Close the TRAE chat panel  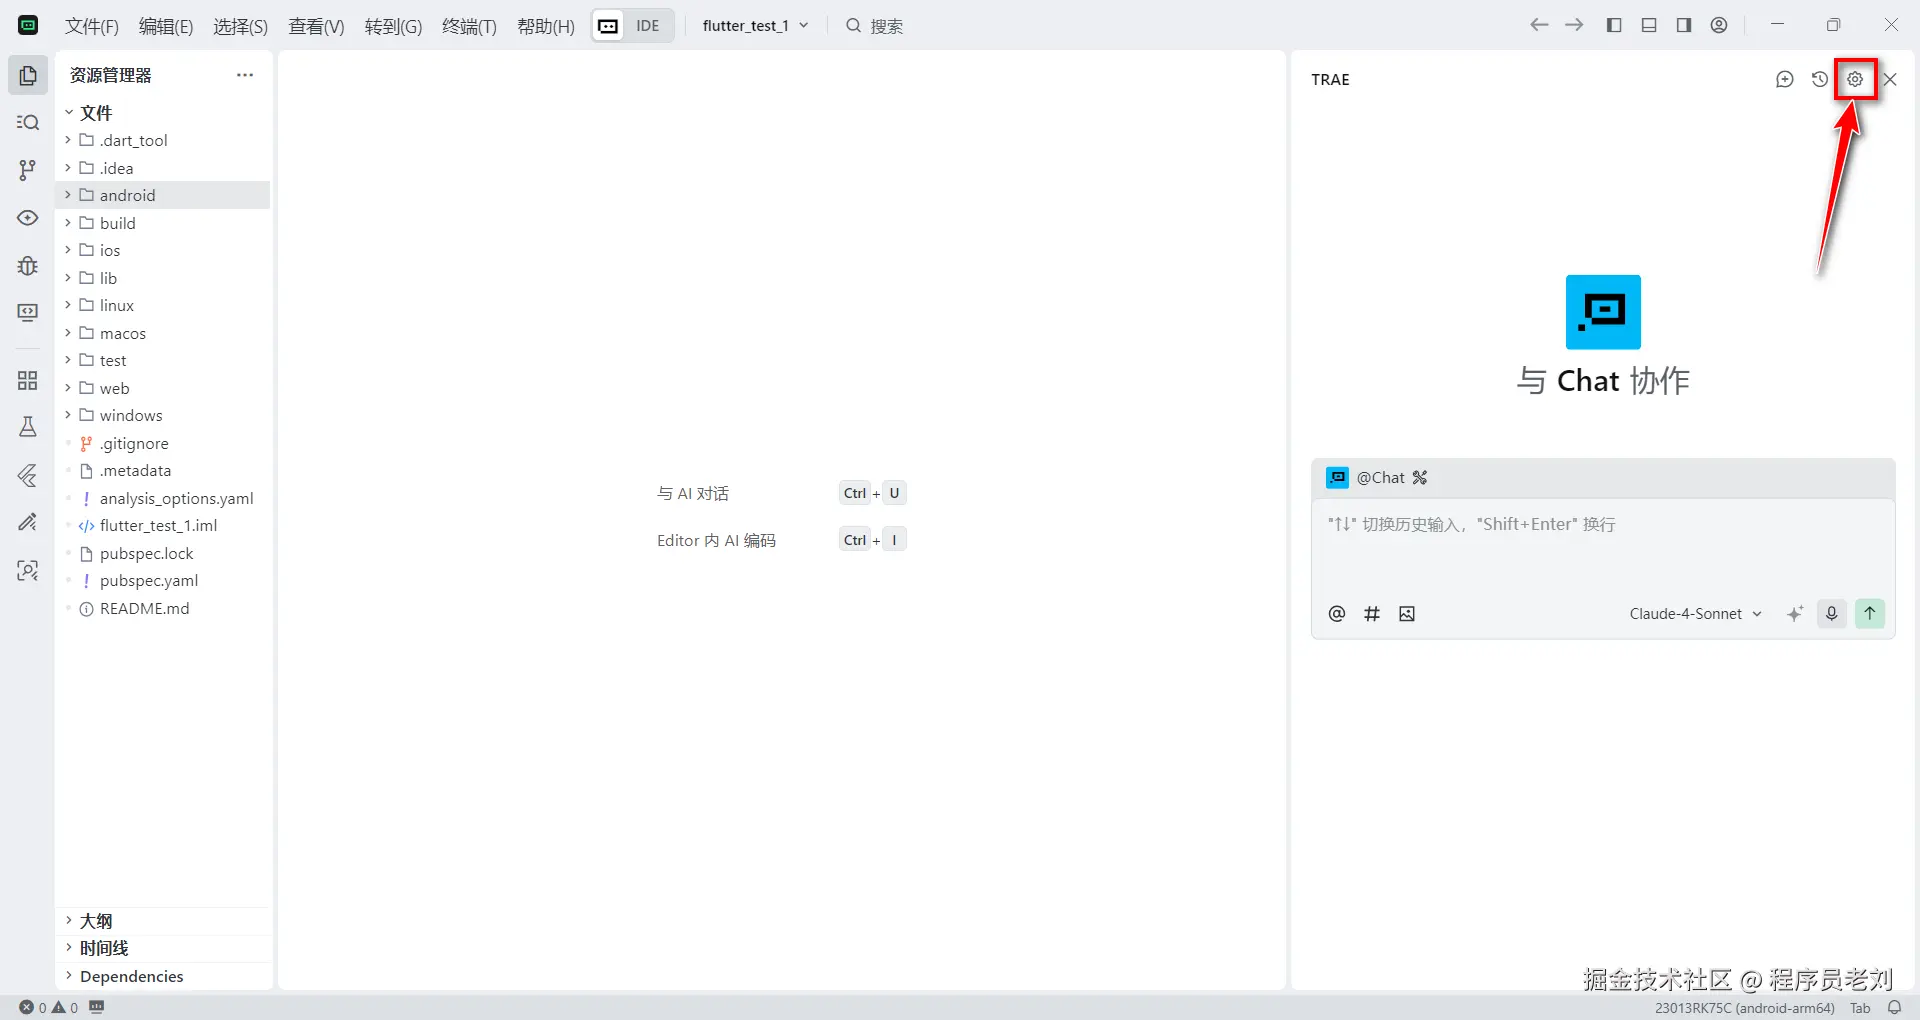1890,79
